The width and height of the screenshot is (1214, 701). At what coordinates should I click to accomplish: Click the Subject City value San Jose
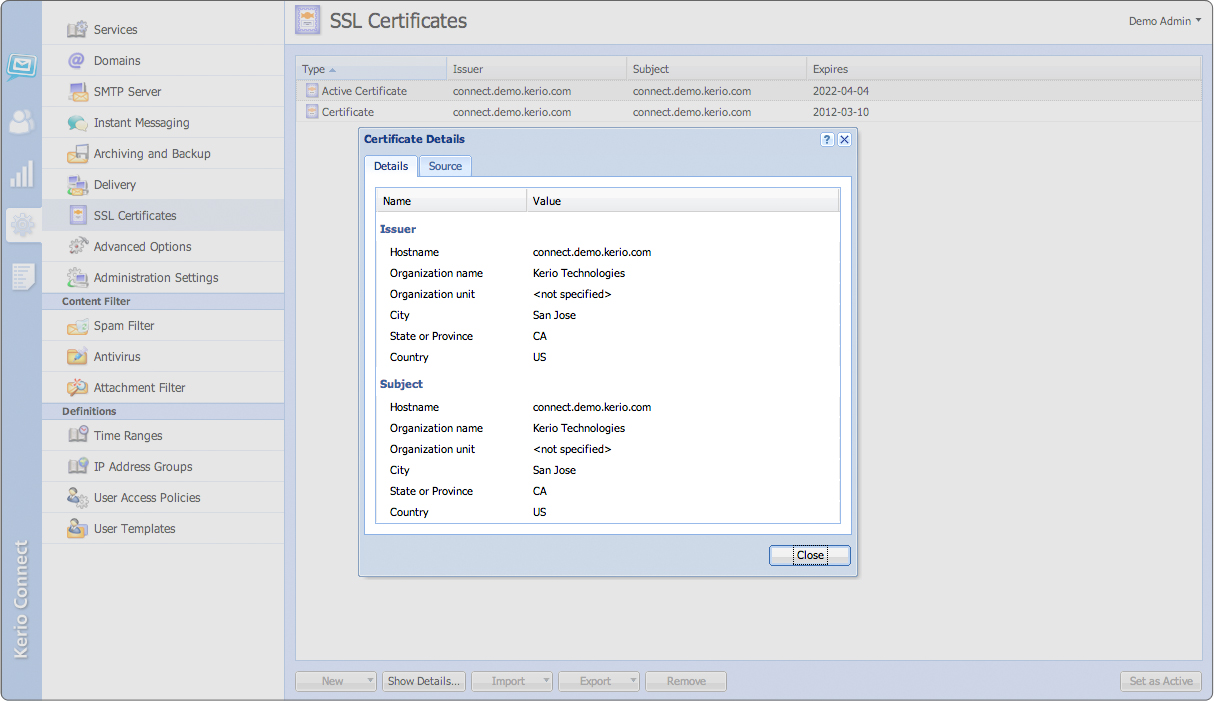554,470
